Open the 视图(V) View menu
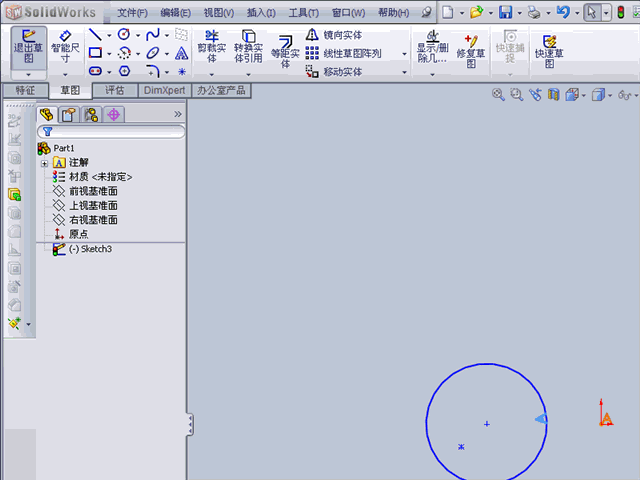Viewport: 640px width, 480px height. (x=219, y=13)
